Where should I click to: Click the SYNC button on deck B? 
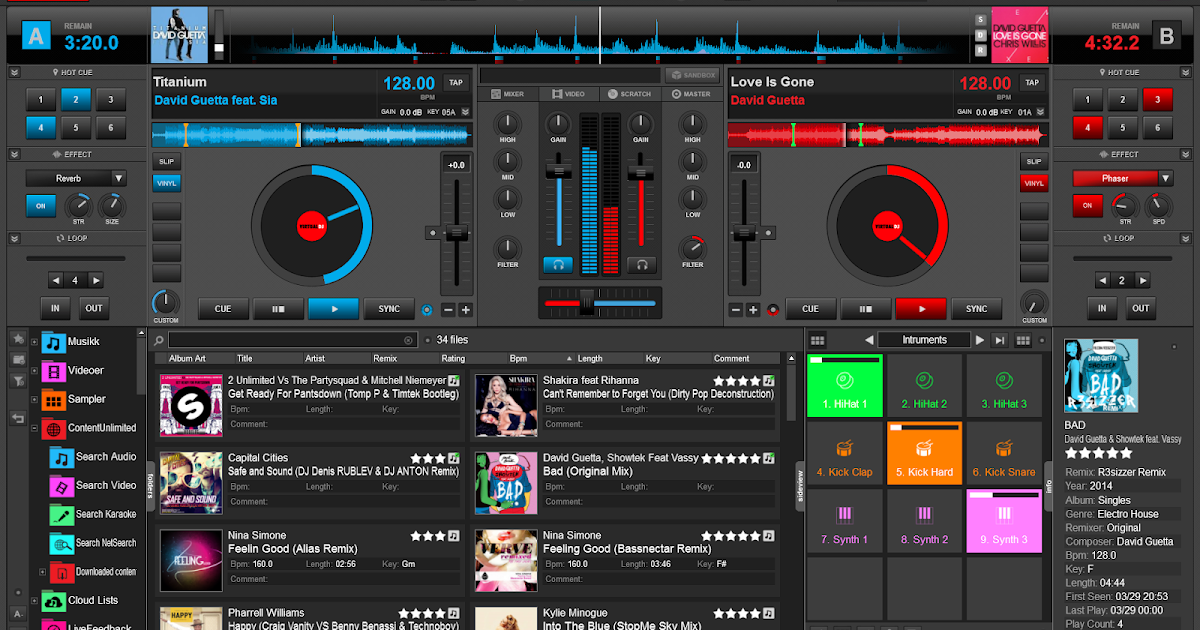(x=976, y=309)
